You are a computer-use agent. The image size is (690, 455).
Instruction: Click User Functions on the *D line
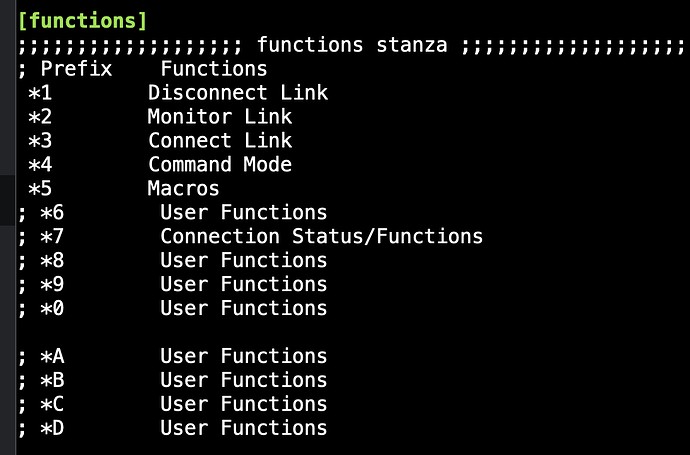tap(244, 428)
